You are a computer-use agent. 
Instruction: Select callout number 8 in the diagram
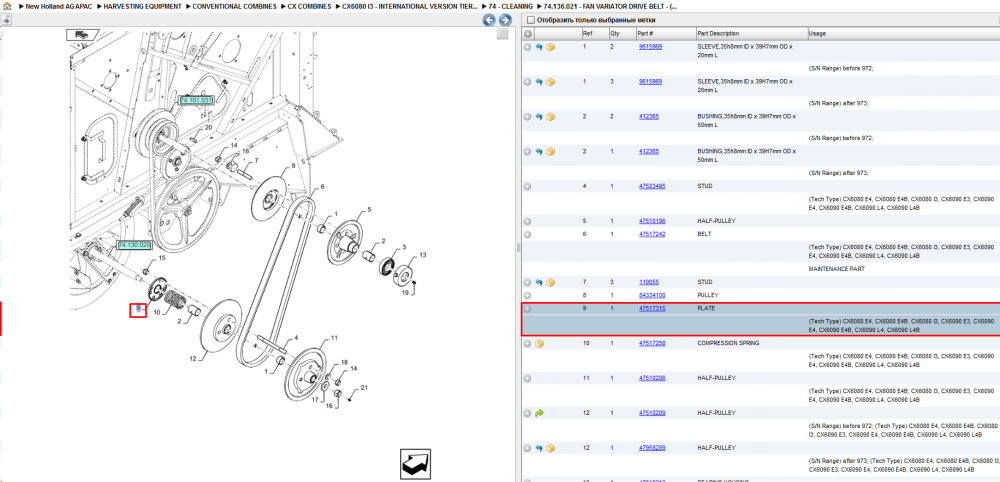293,166
